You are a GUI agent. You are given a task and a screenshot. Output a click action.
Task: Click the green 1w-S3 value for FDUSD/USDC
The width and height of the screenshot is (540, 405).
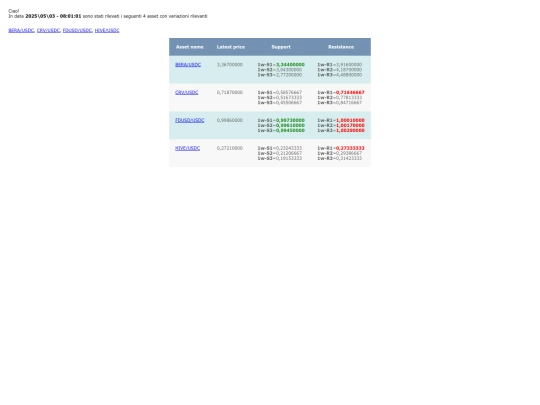(290, 131)
